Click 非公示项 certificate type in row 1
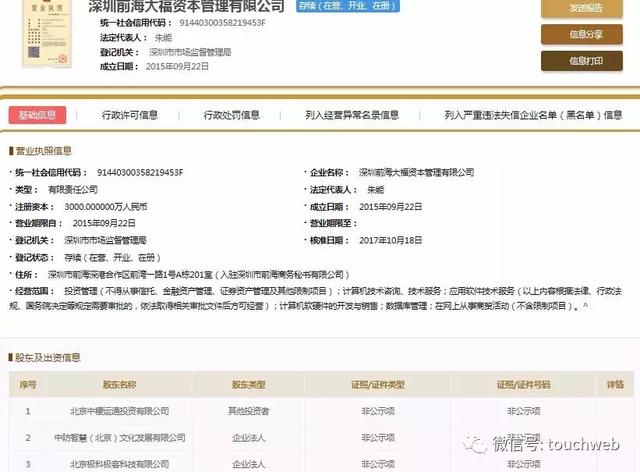This screenshot has height=472, width=640. click(x=378, y=411)
